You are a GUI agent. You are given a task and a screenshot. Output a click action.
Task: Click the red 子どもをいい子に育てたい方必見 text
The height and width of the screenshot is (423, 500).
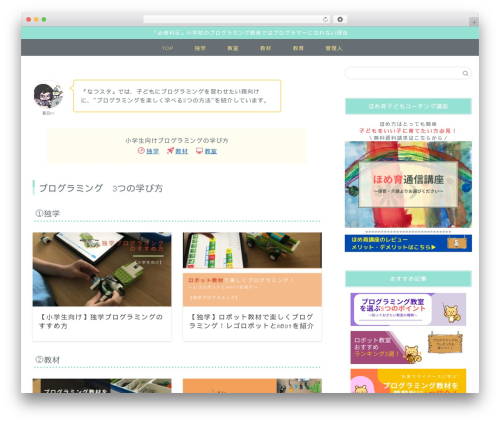point(408,131)
